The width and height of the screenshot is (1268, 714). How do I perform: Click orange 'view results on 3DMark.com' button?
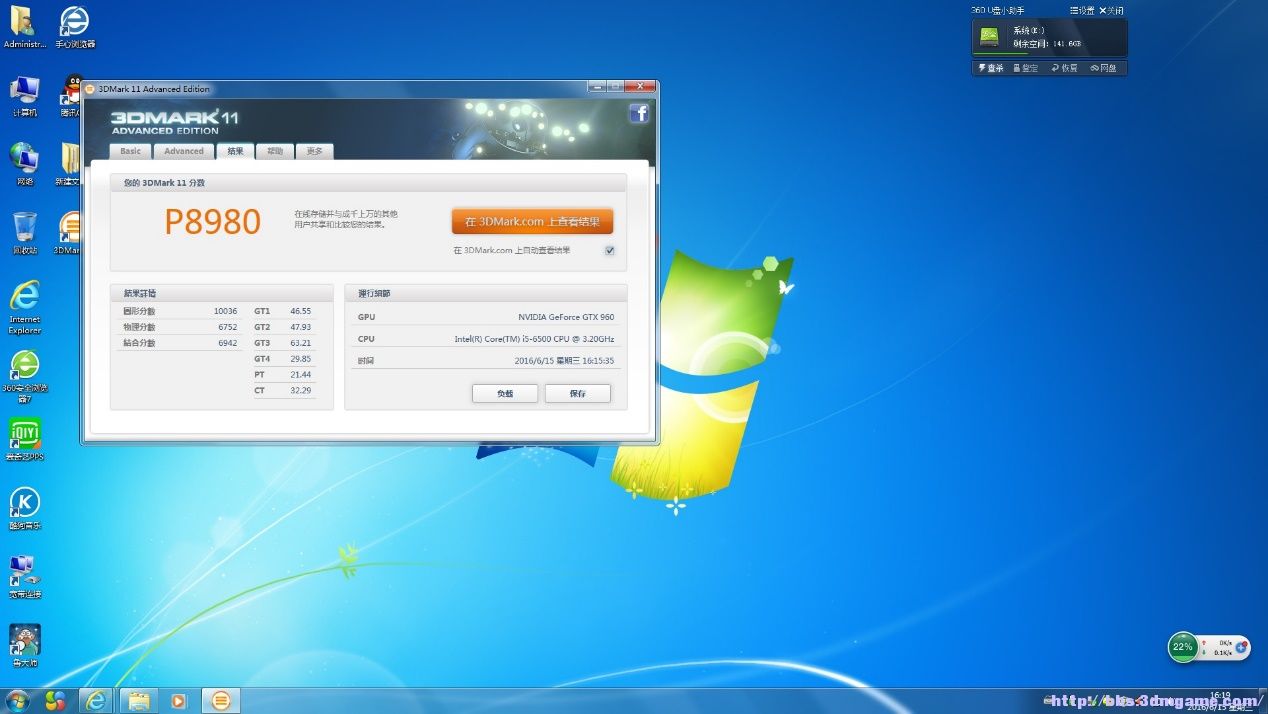[532, 221]
